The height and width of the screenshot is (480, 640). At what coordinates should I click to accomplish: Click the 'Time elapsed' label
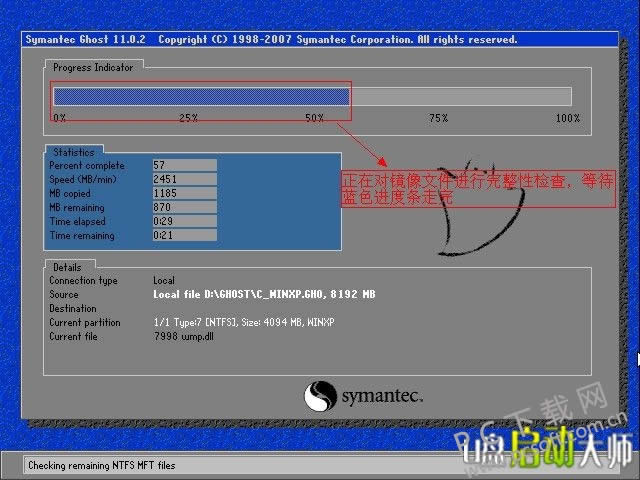click(78, 222)
